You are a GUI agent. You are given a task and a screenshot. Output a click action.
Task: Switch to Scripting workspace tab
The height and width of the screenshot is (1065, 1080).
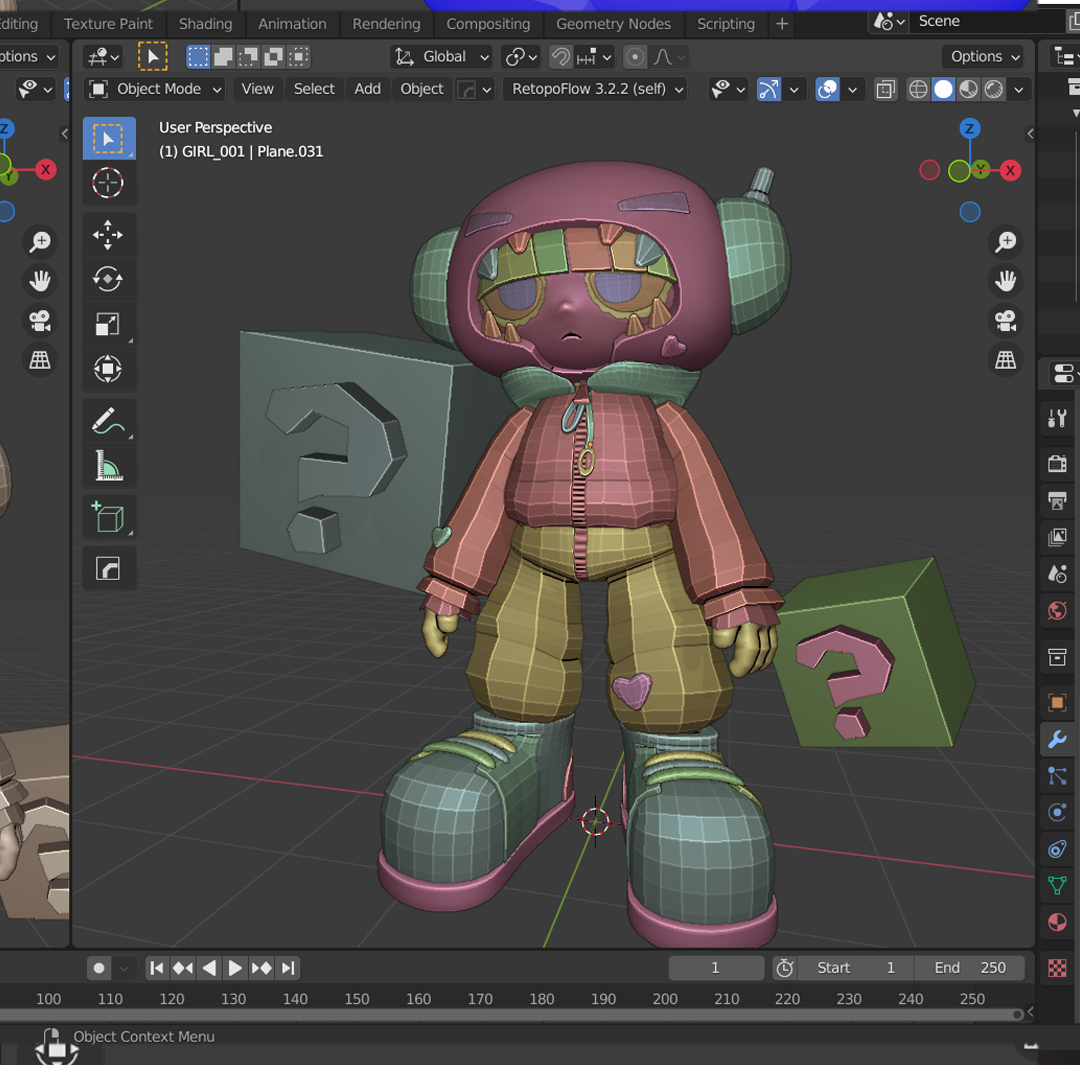[x=725, y=23]
